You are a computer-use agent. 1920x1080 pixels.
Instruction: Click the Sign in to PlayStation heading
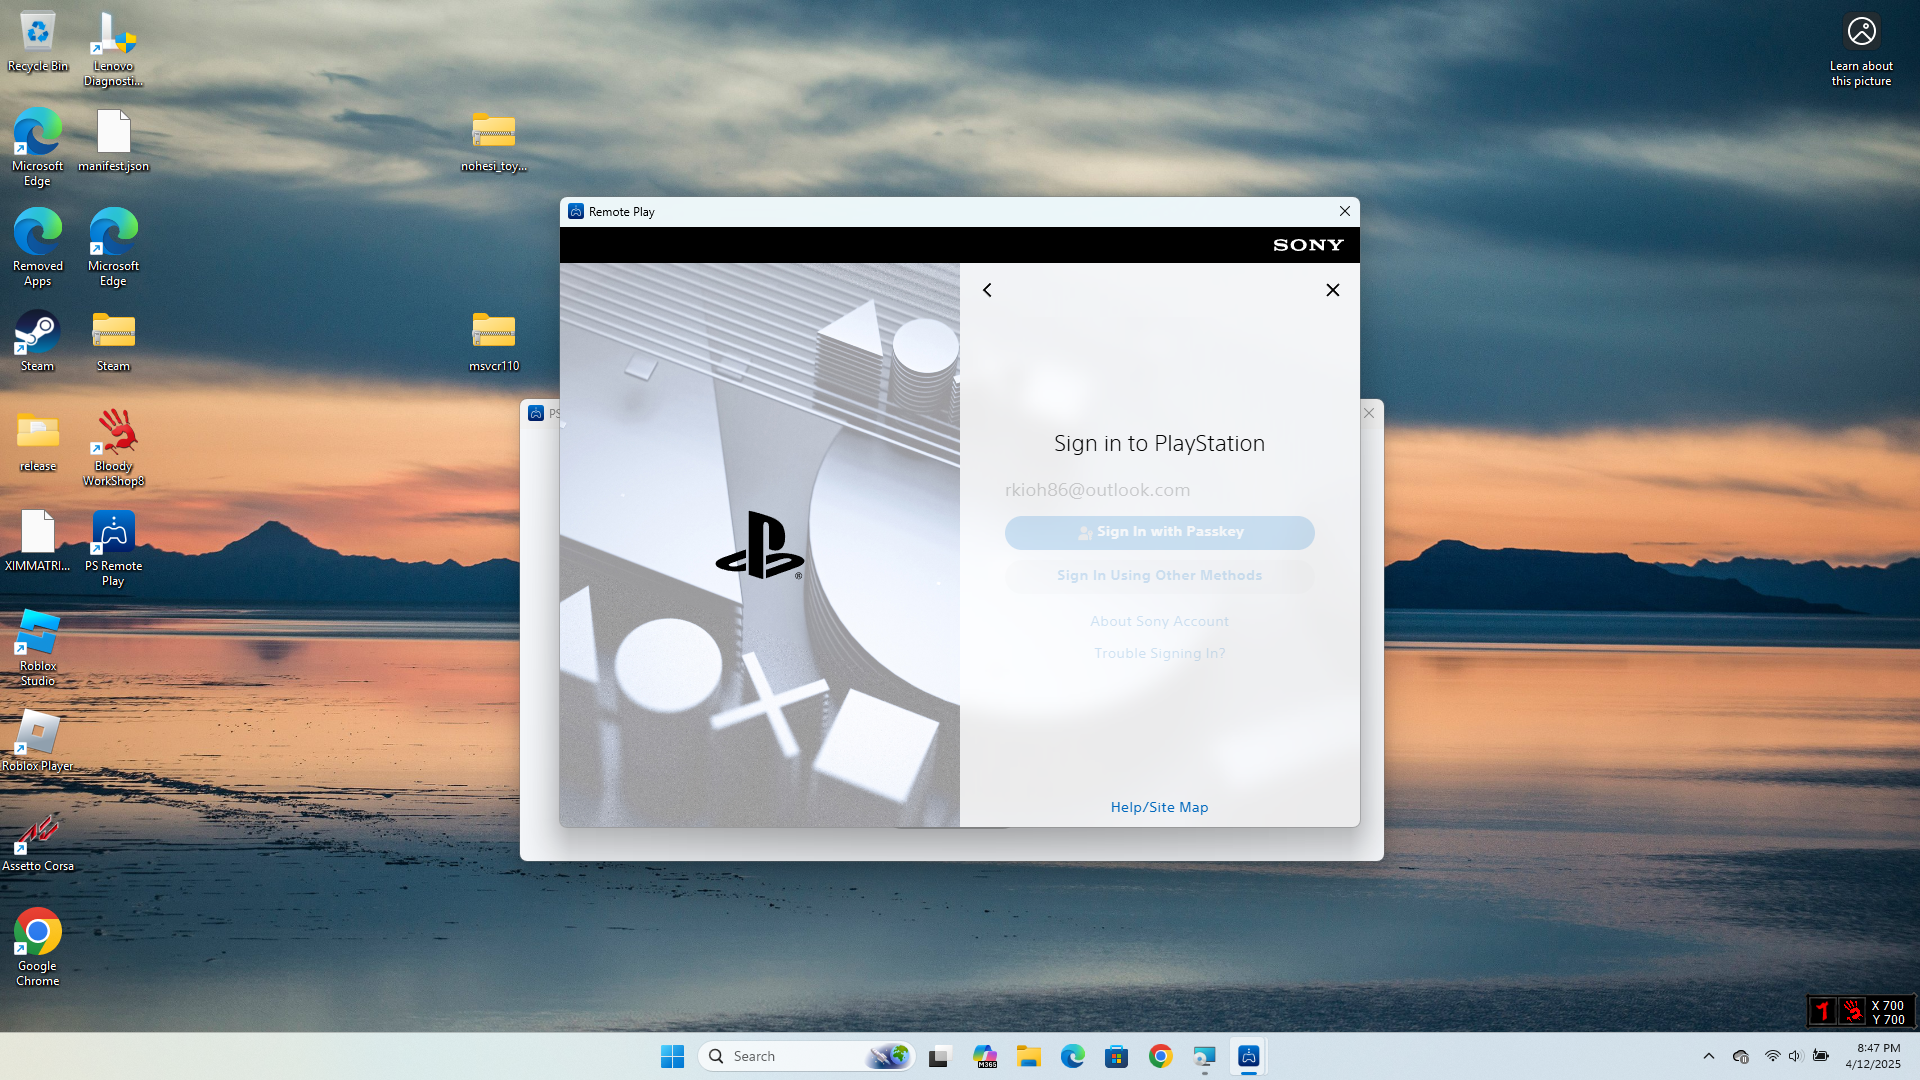(x=1159, y=443)
